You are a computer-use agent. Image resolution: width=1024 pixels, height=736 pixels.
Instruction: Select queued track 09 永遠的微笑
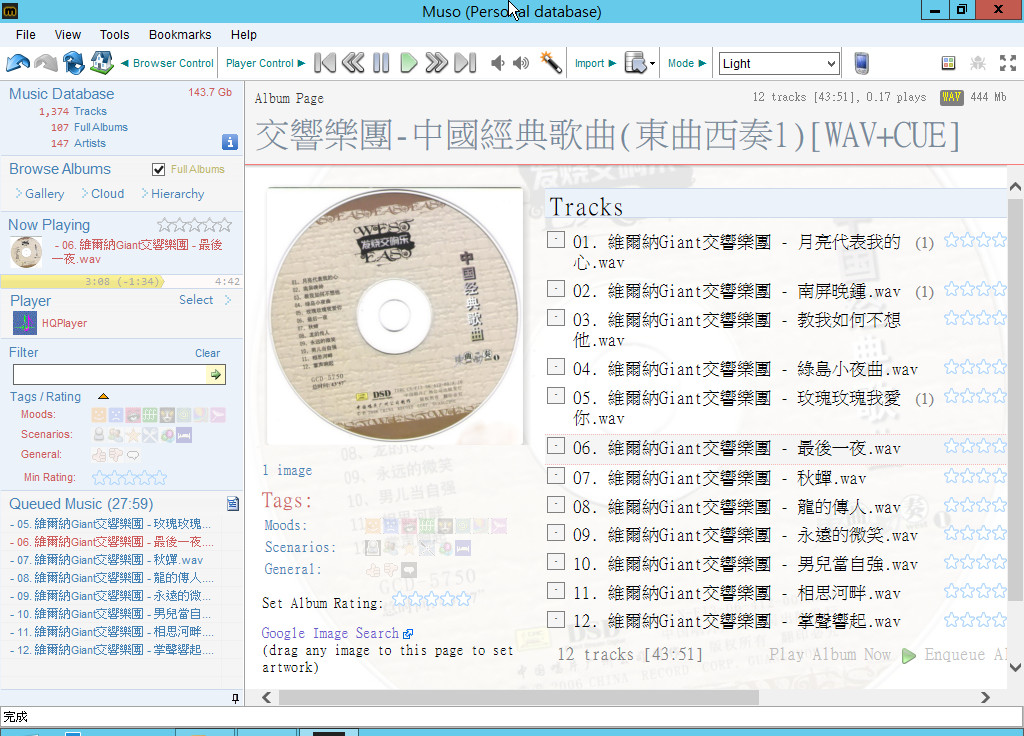111,596
